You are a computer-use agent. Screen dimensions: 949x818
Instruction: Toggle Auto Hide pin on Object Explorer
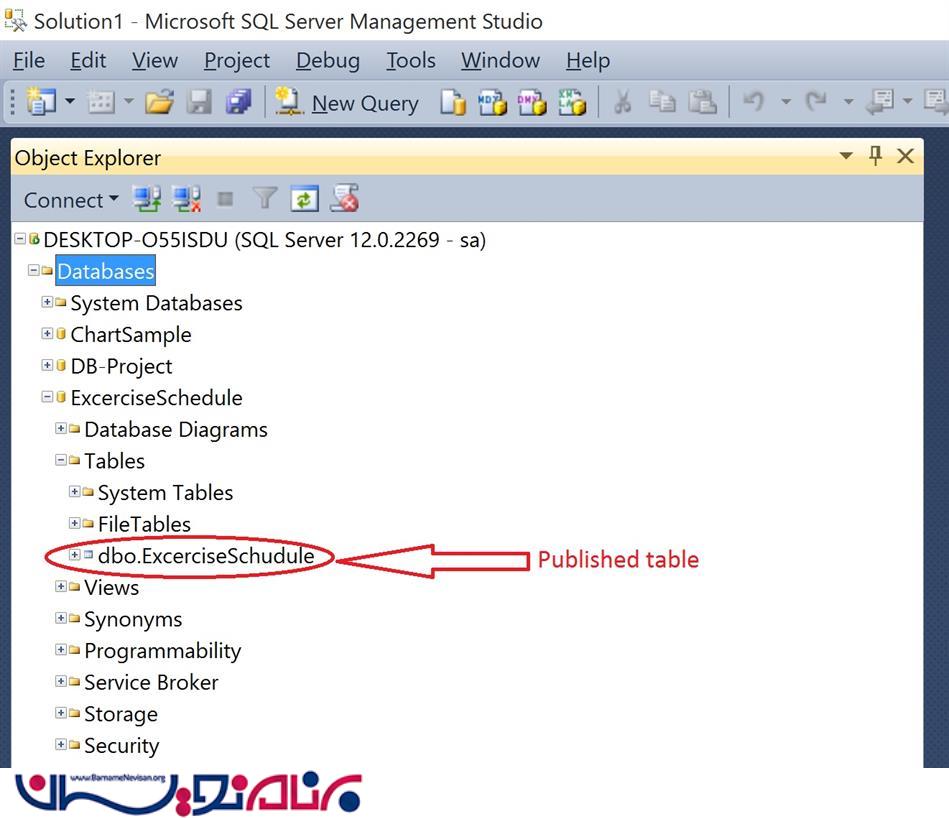pos(875,155)
